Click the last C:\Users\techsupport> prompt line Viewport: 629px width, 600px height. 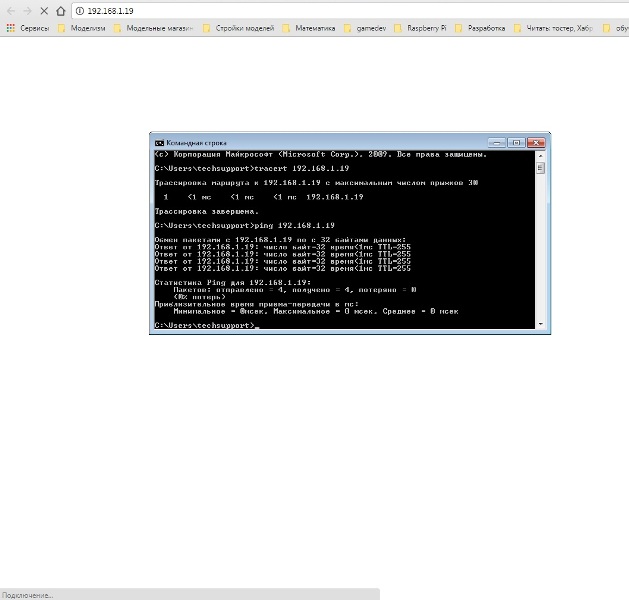click(207, 325)
